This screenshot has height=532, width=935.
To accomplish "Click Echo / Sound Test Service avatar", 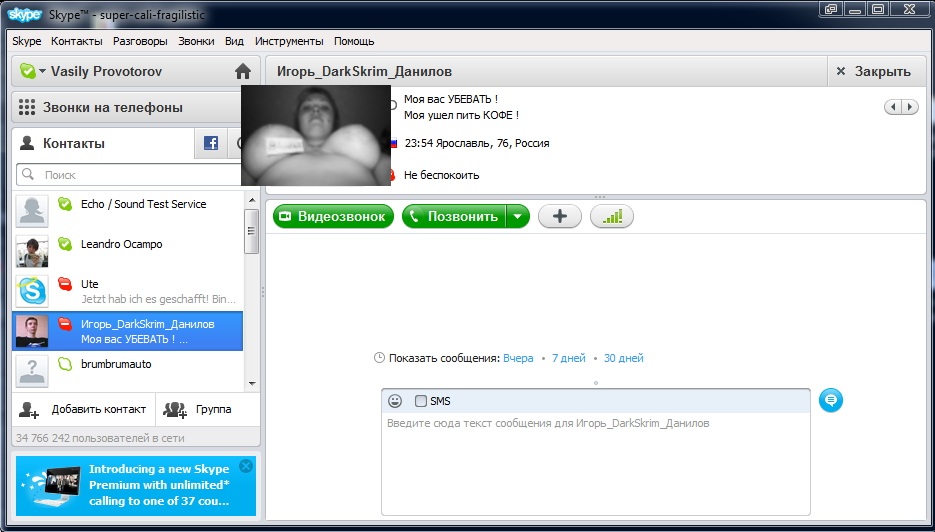I will click(x=32, y=211).
